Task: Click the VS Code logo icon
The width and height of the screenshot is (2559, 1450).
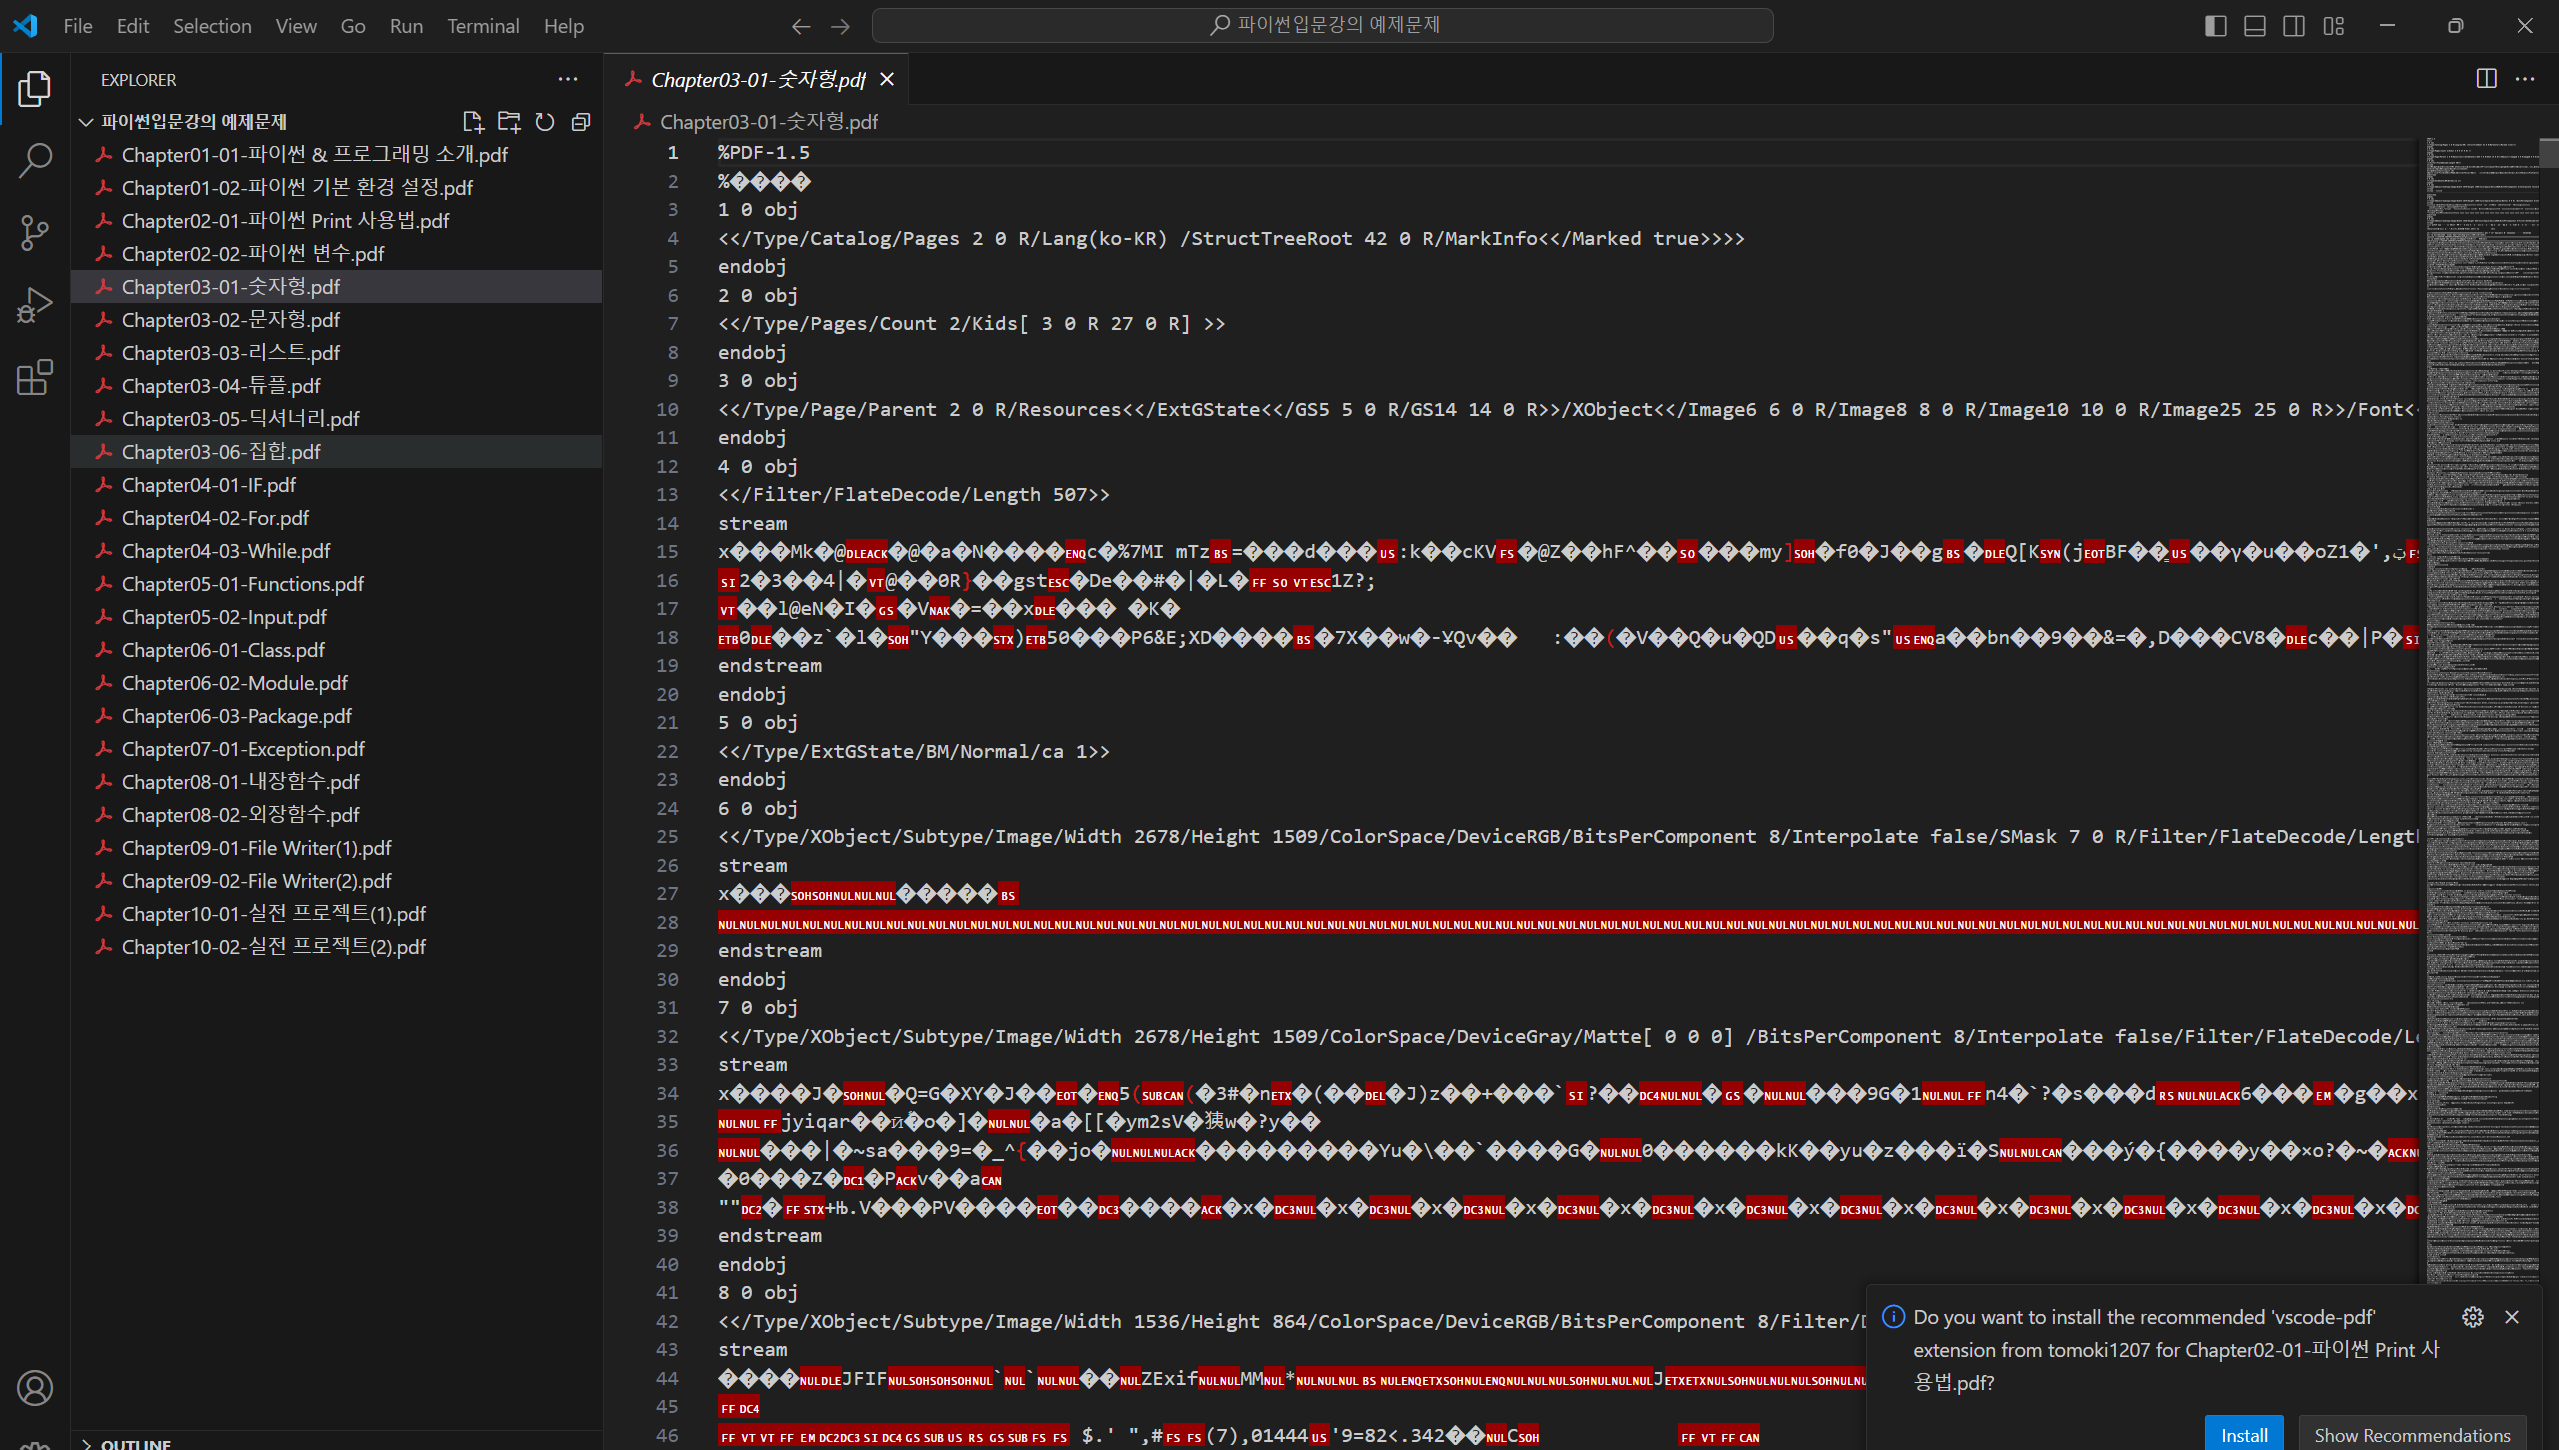Action: [25, 26]
